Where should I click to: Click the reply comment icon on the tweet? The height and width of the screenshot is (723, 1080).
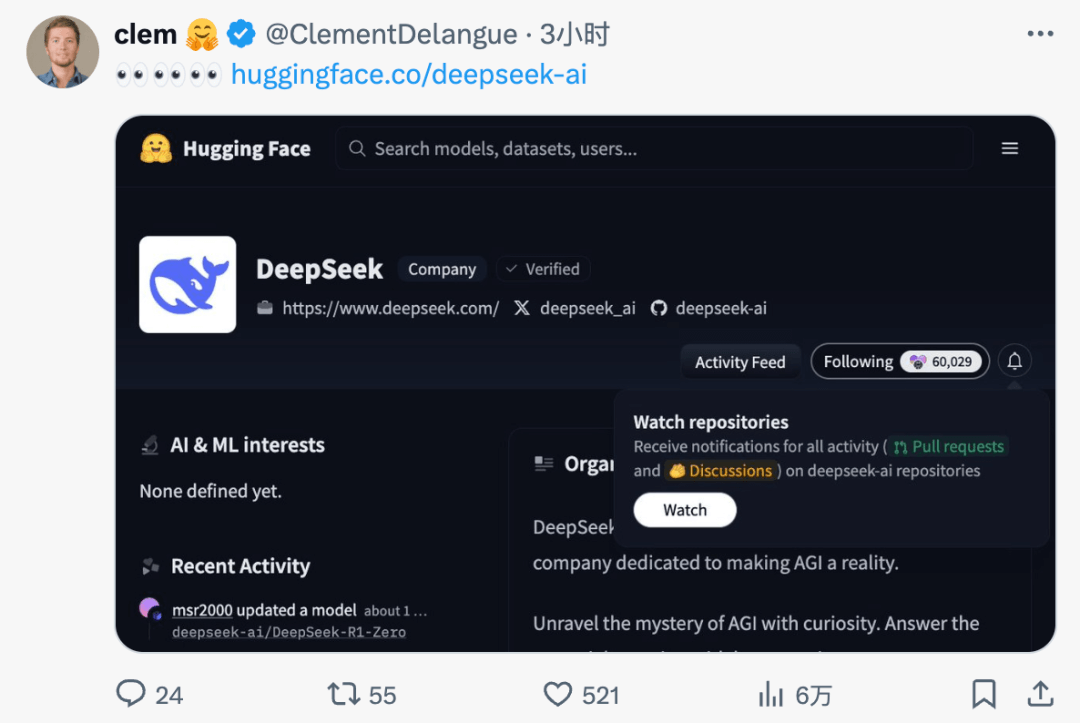pyautogui.click(x=130, y=693)
